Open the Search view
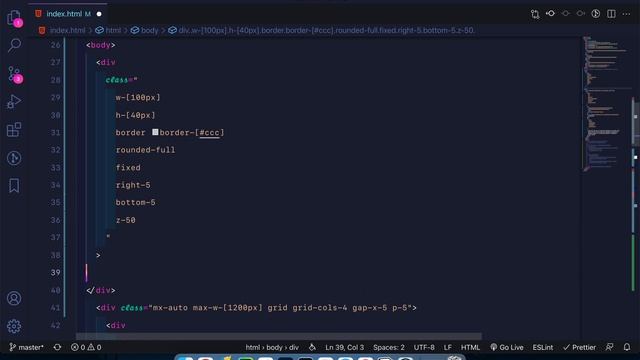 tap(14, 45)
